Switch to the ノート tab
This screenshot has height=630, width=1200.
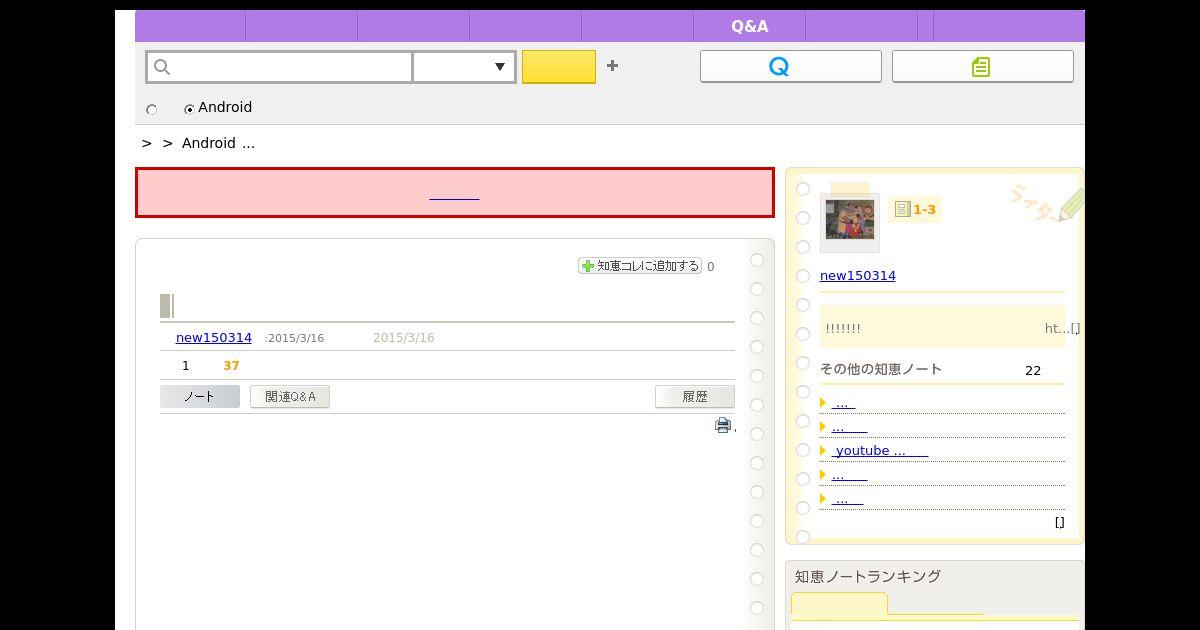pyautogui.click(x=200, y=397)
